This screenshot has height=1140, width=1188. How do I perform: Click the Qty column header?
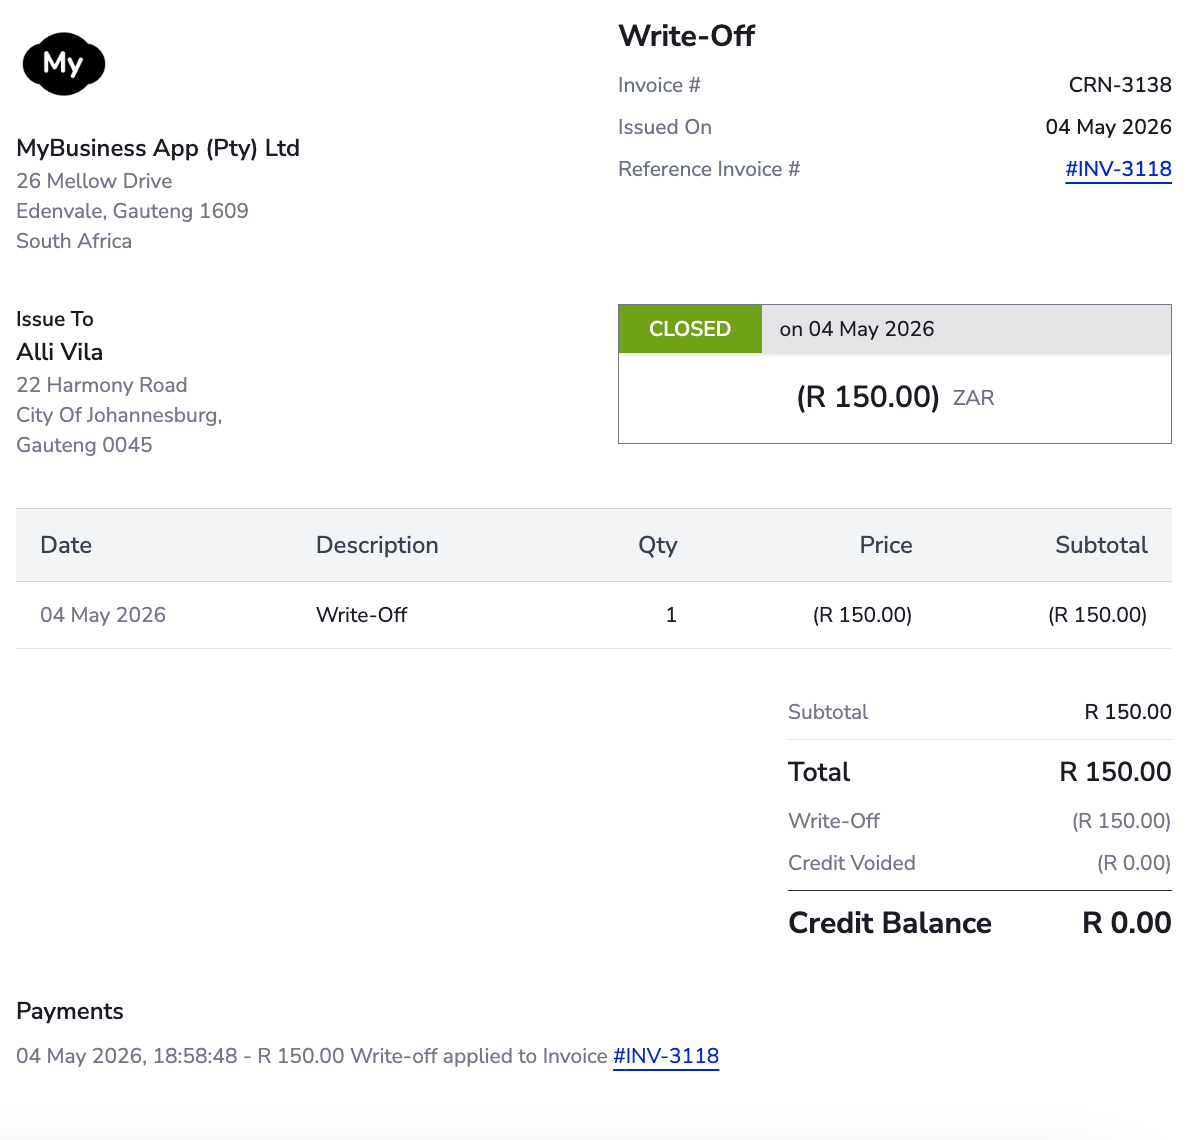[x=658, y=545]
